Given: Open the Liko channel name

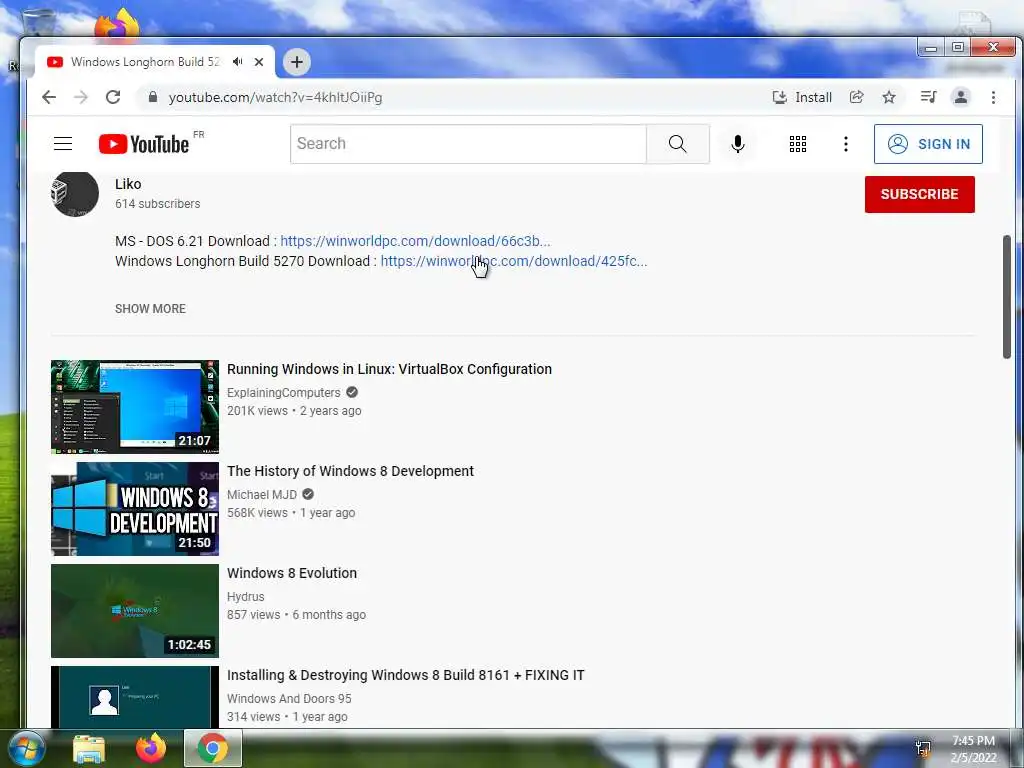Looking at the screenshot, I should point(128,184).
